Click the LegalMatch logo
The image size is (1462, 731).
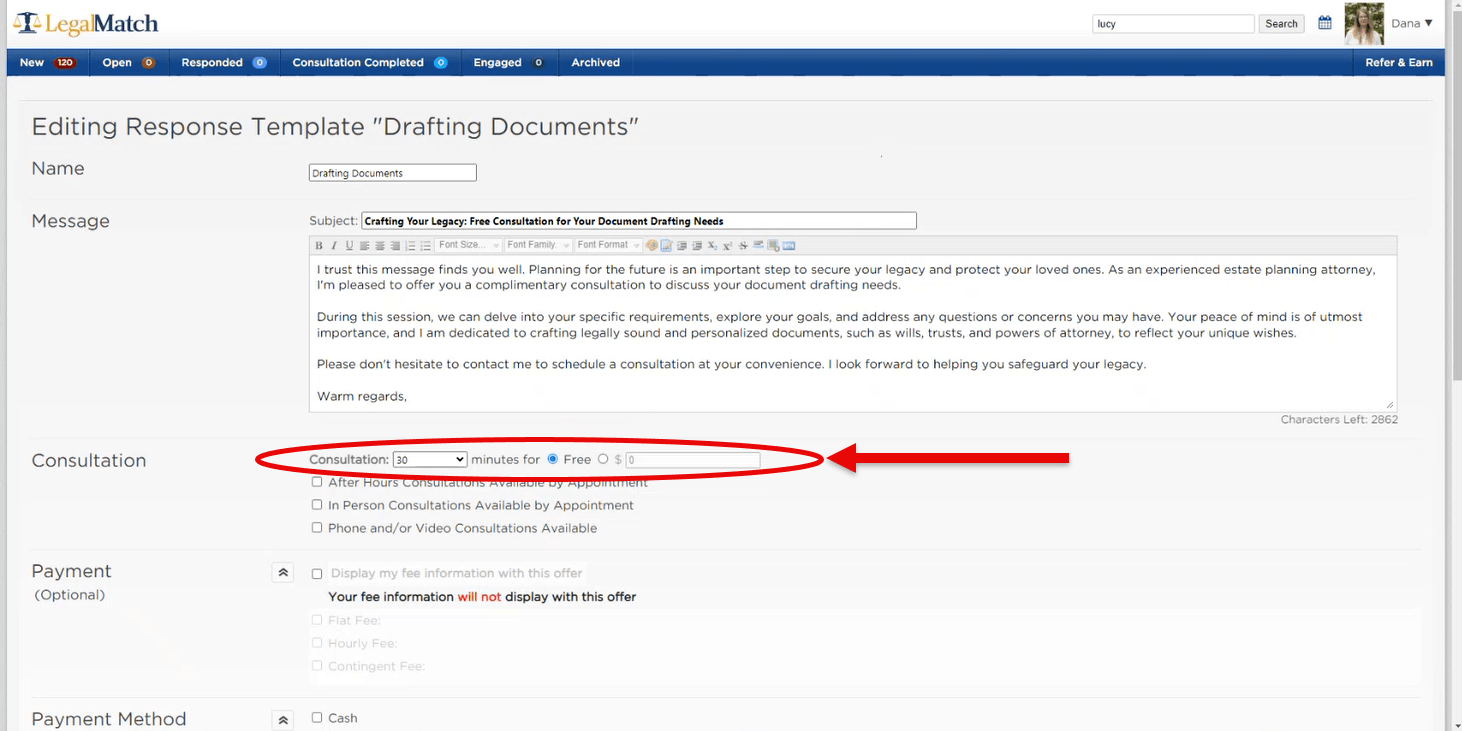tap(86, 23)
